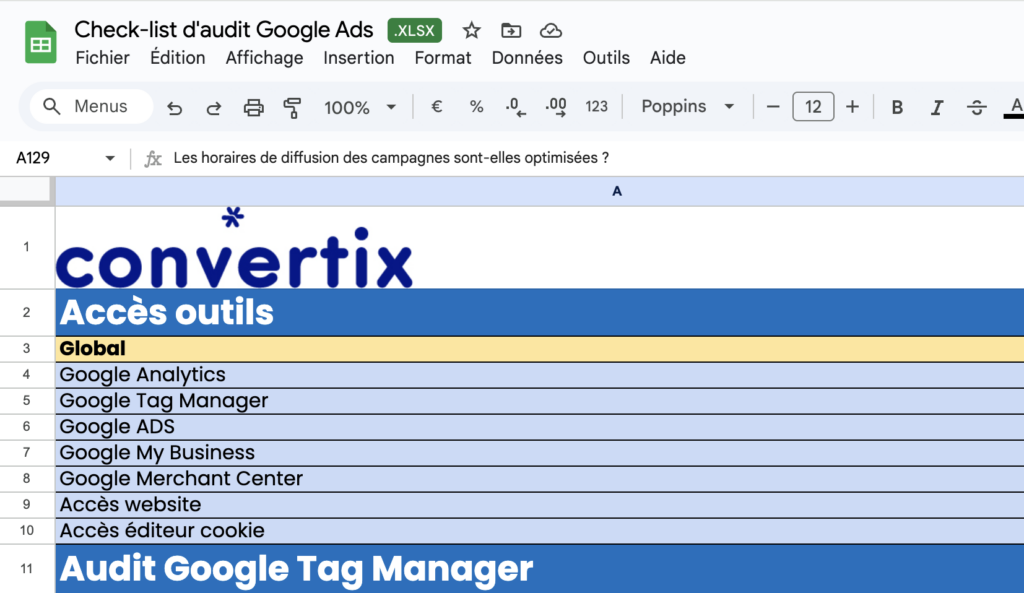Image resolution: width=1024 pixels, height=593 pixels.
Task: Click the move to folder icon
Action: pos(511,31)
